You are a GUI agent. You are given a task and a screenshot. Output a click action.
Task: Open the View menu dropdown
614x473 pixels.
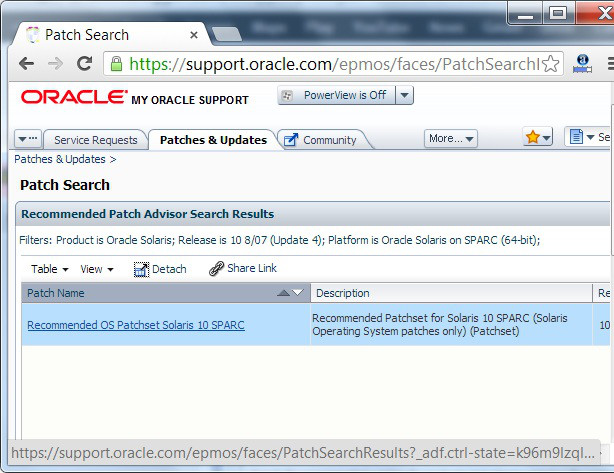click(x=96, y=269)
